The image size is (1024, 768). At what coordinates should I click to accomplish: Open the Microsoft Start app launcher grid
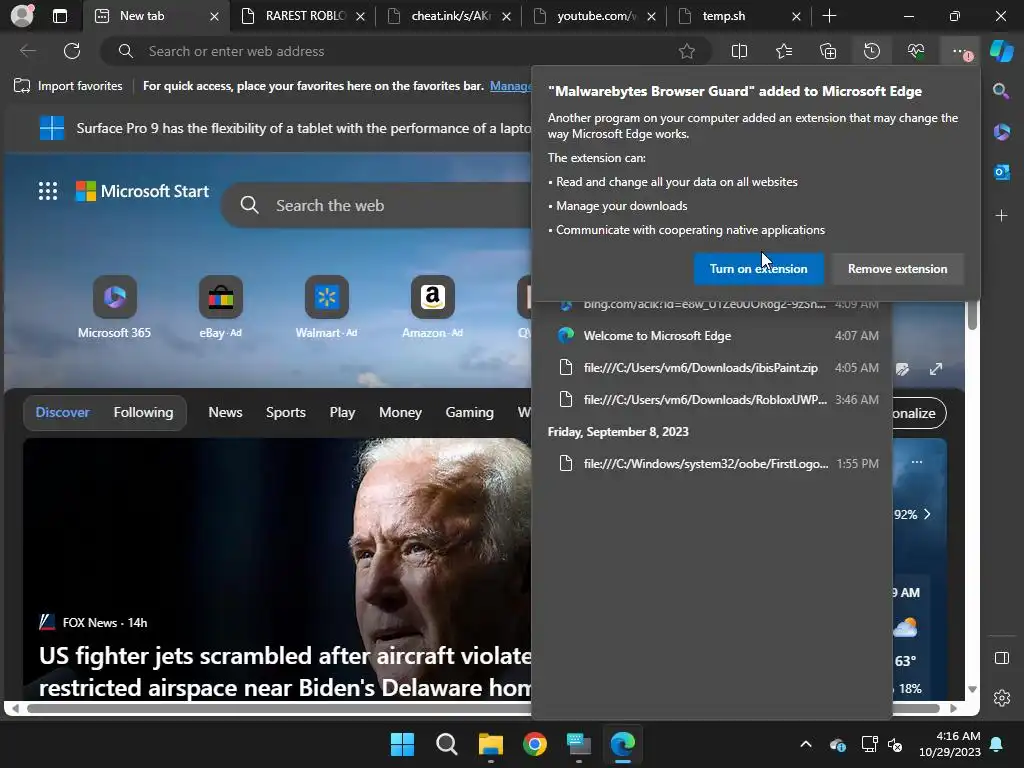[x=48, y=191]
